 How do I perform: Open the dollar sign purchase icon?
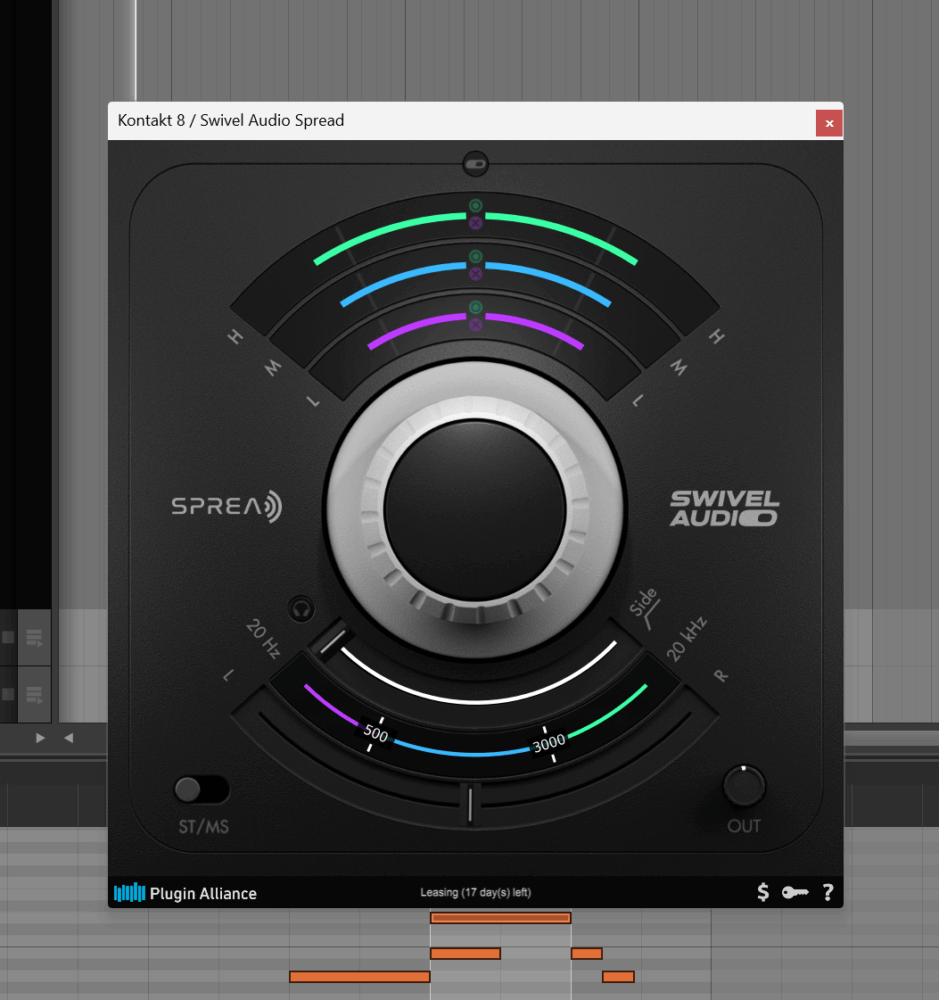[x=763, y=892]
